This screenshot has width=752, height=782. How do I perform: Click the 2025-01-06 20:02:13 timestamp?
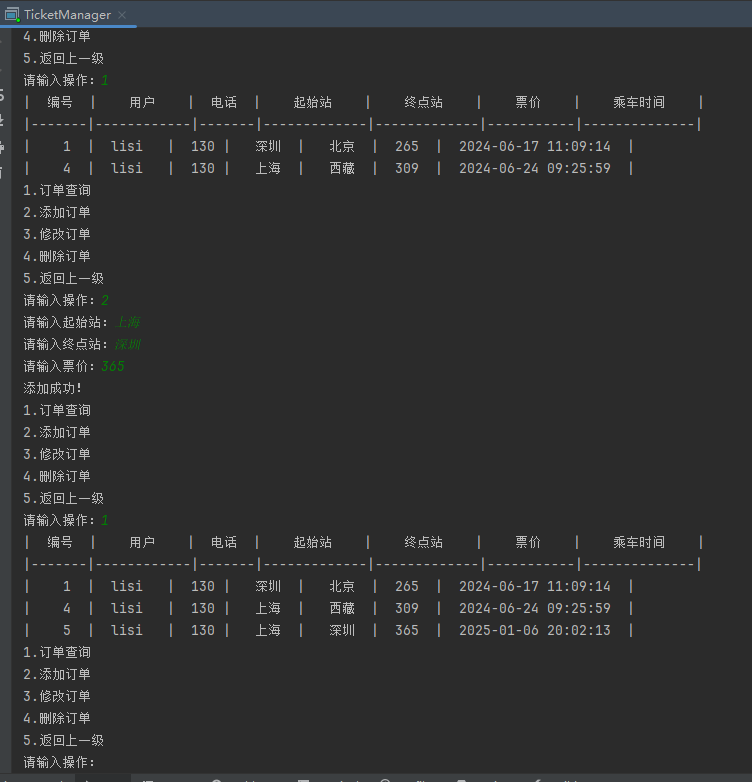(534, 630)
